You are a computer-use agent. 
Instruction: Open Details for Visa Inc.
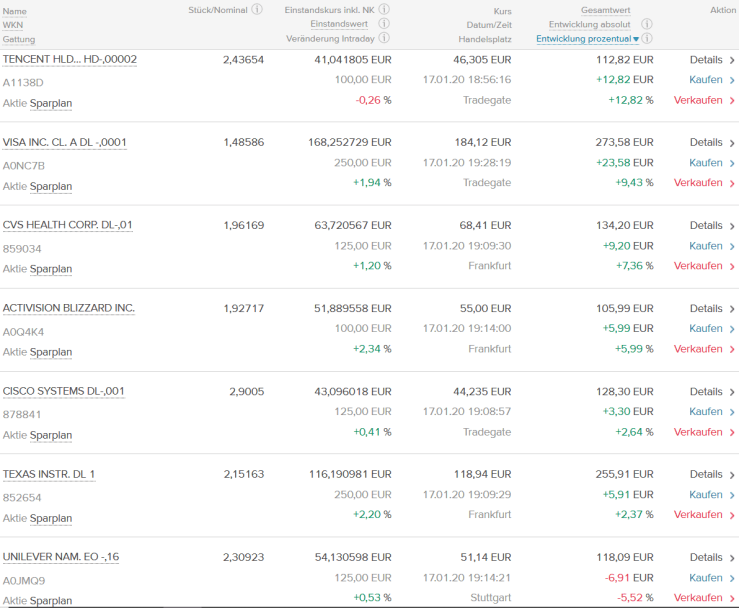(706, 143)
